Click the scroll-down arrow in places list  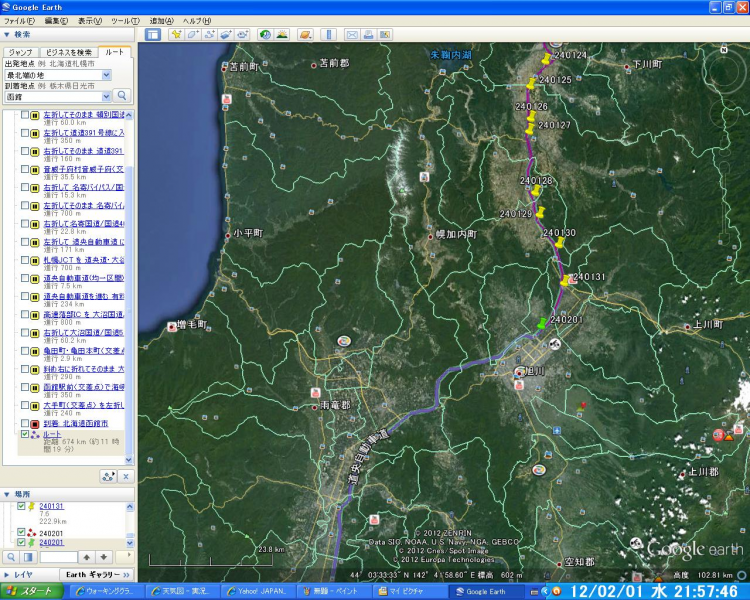point(130,543)
